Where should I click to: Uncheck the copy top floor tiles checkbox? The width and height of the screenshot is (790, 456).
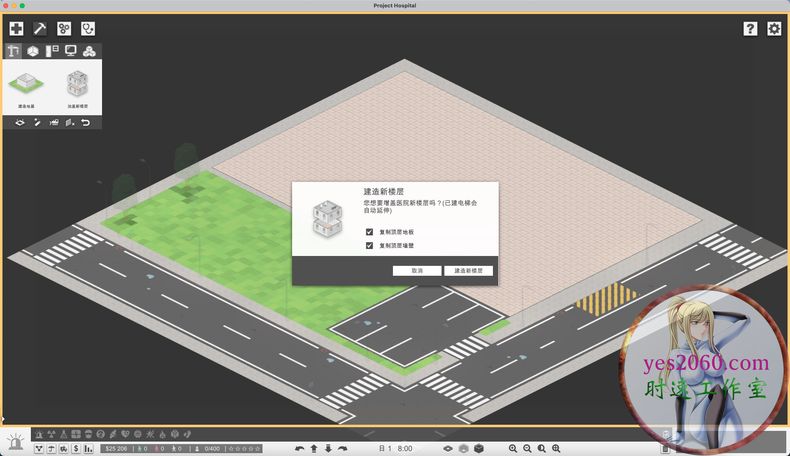(x=369, y=232)
